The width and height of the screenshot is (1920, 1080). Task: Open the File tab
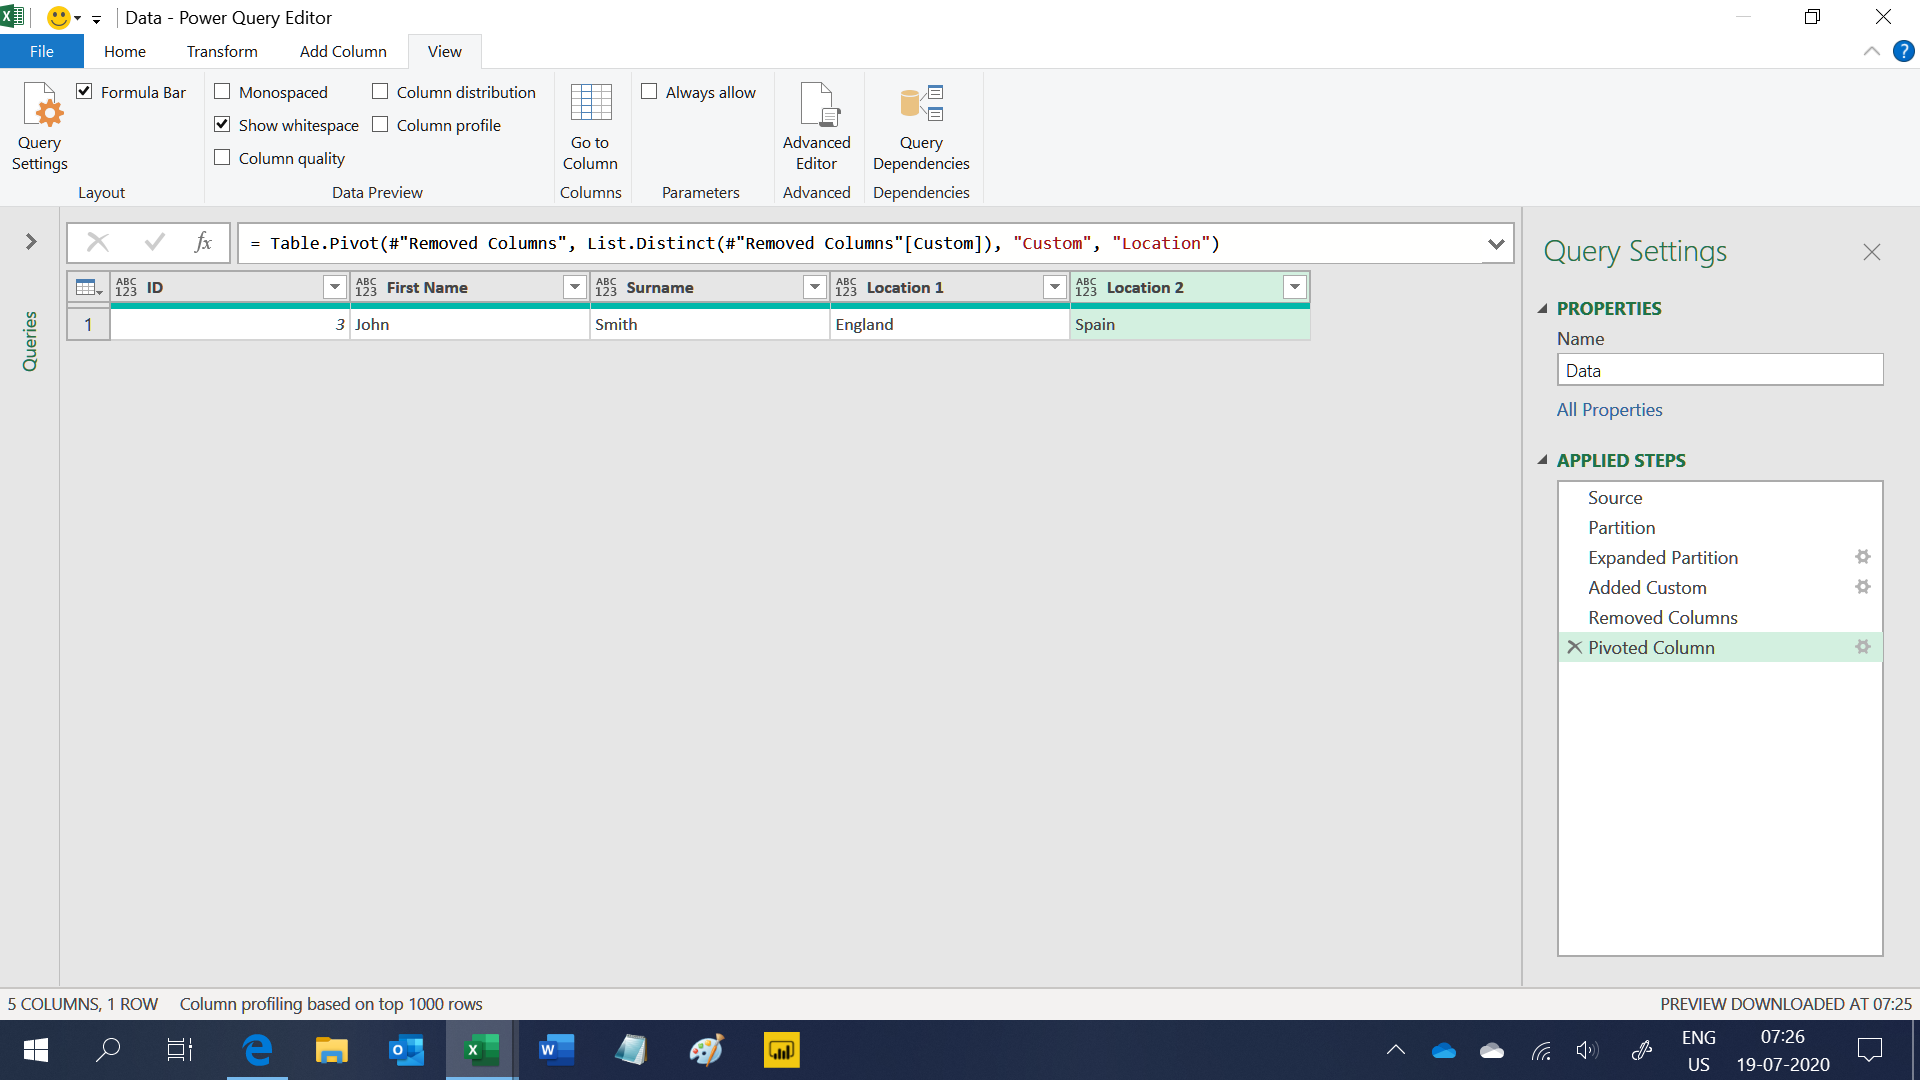42,51
